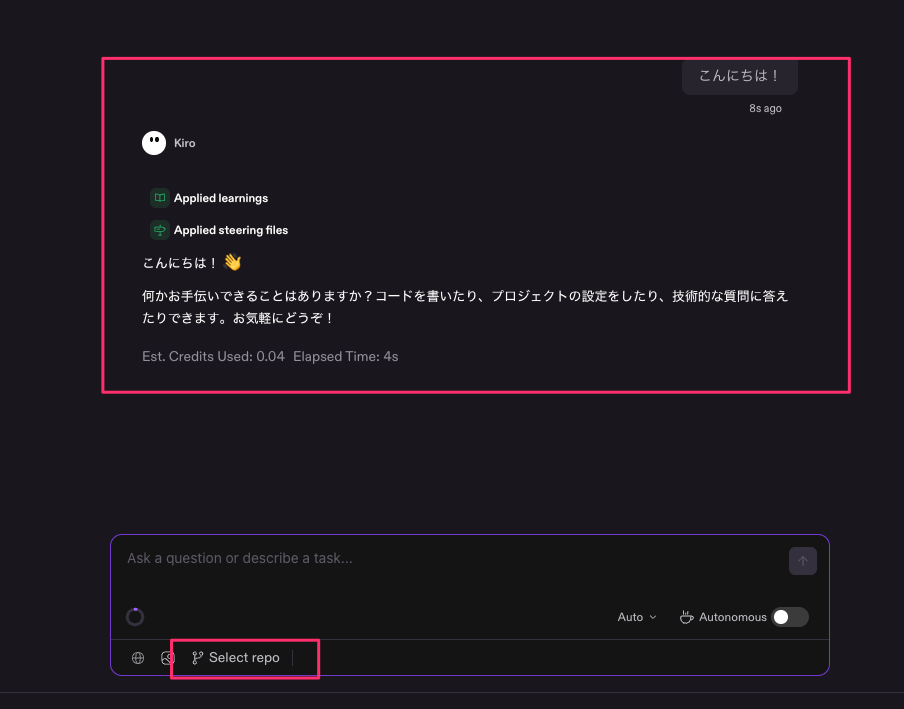
Task: Click the globe icon below the prompt box
Action: click(138, 658)
